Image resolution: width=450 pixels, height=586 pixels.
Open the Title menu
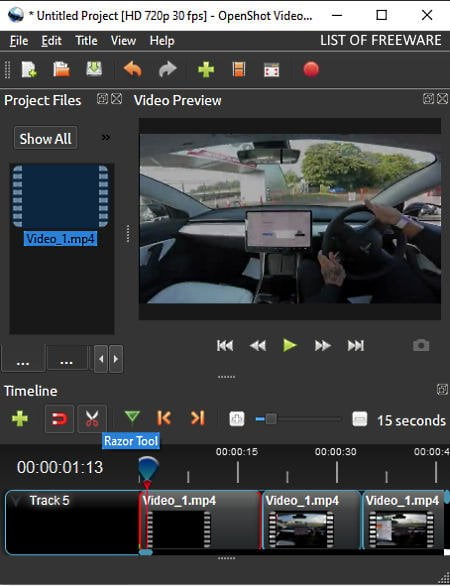pos(86,41)
